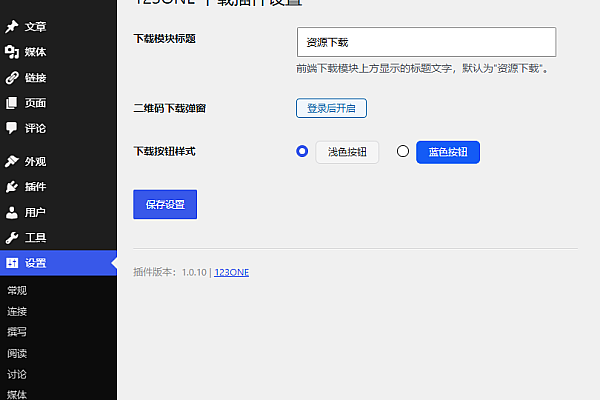This screenshot has height=400, width=600.
Task: Open the highlighted 设置 menu
Action: tap(58, 263)
